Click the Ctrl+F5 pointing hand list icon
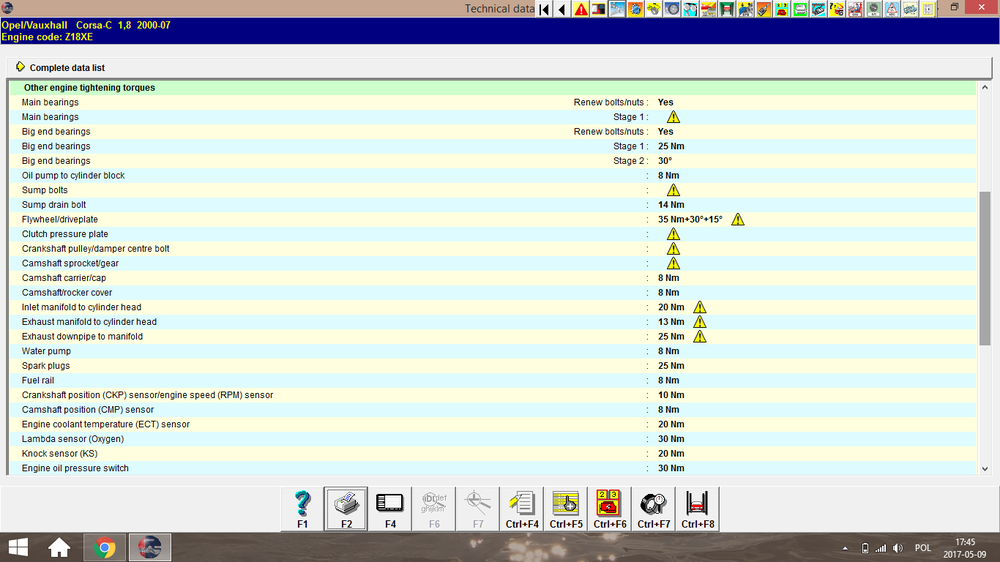The height and width of the screenshot is (562, 1000). point(566,508)
